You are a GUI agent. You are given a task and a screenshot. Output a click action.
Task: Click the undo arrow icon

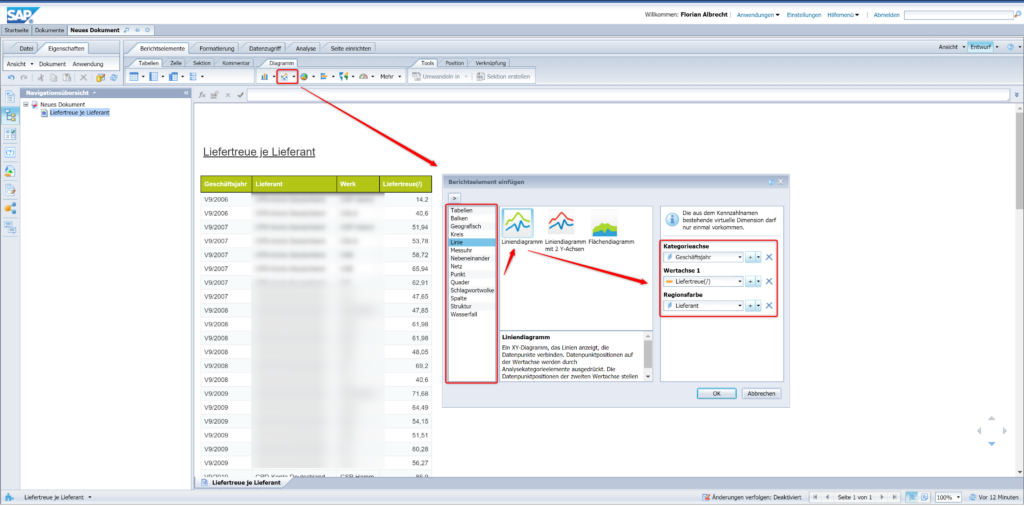(x=11, y=77)
